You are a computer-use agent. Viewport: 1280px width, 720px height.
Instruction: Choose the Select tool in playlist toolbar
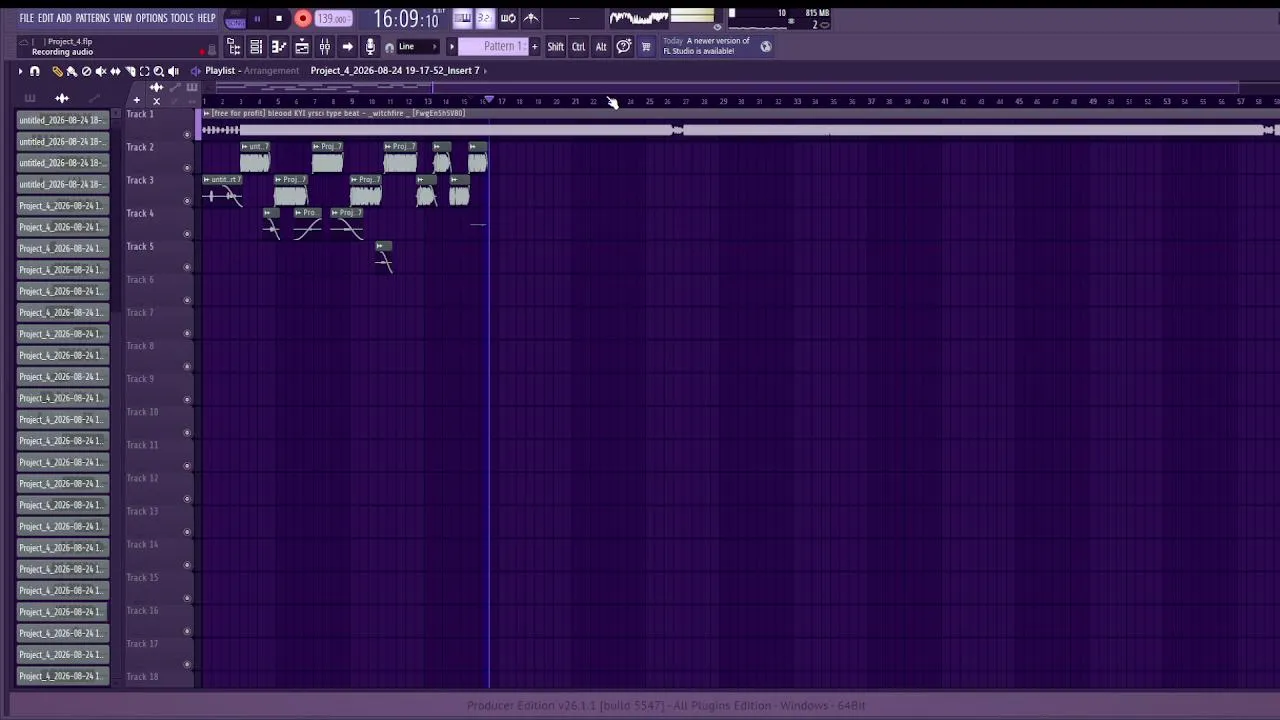pyautogui.click(x=144, y=71)
